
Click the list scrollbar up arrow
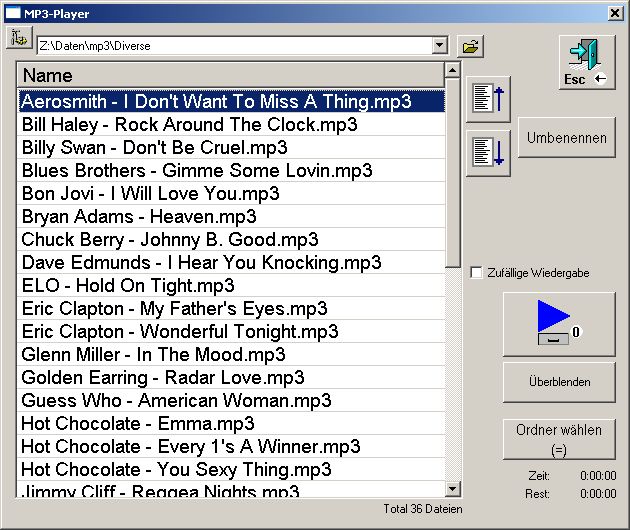452,71
